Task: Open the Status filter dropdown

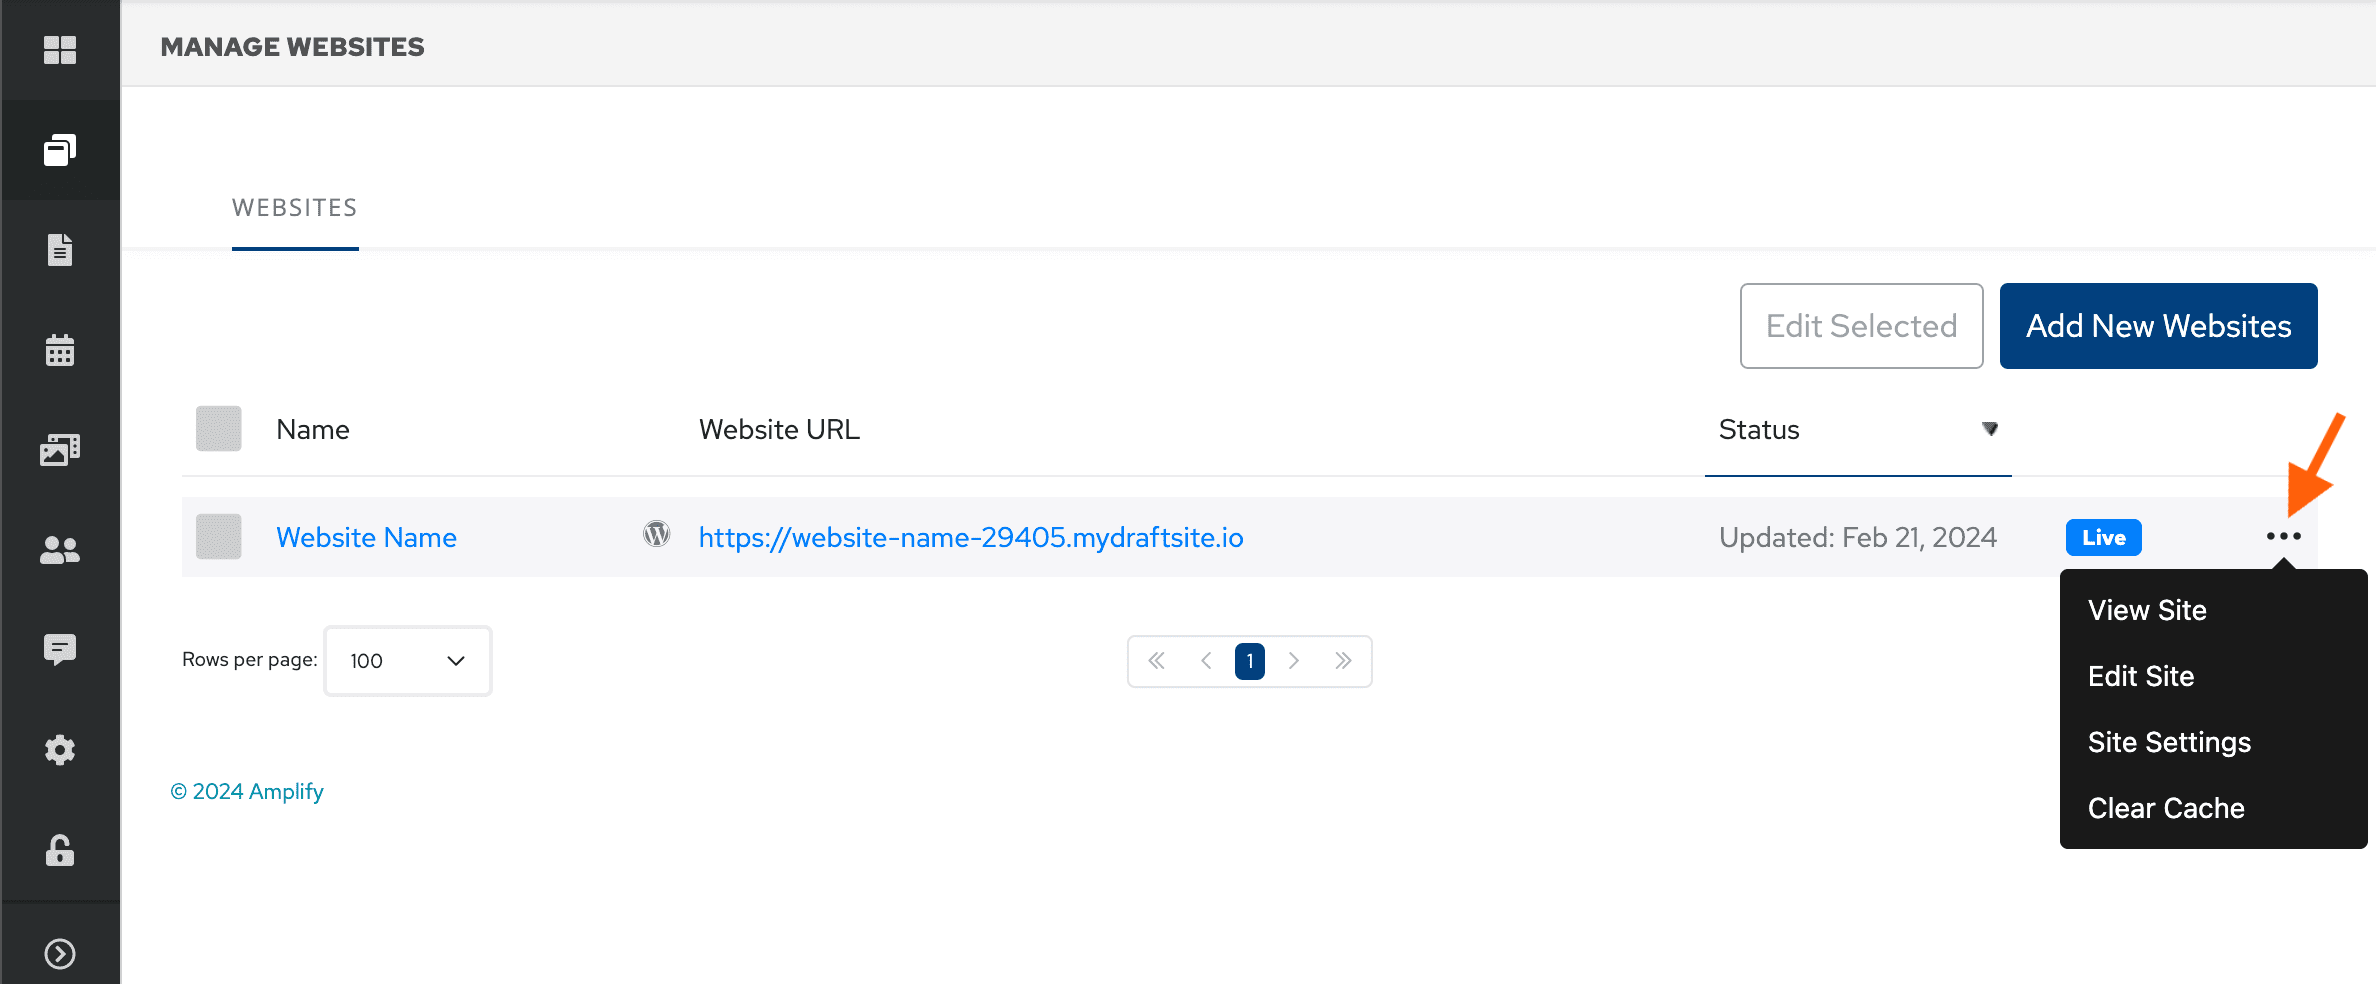Action: (1990, 429)
